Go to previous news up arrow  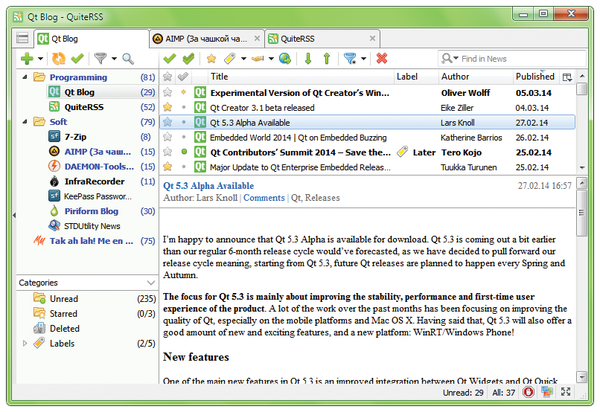point(327,59)
